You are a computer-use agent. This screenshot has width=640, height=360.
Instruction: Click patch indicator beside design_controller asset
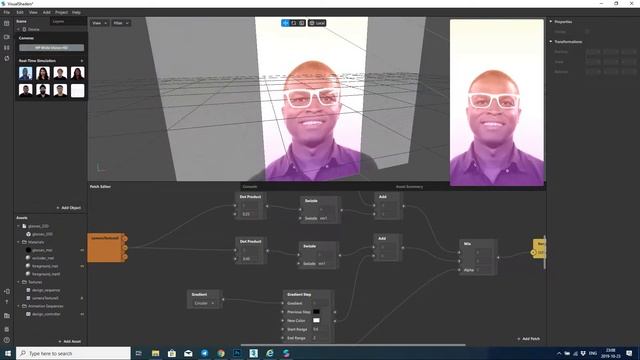[x=82, y=314]
